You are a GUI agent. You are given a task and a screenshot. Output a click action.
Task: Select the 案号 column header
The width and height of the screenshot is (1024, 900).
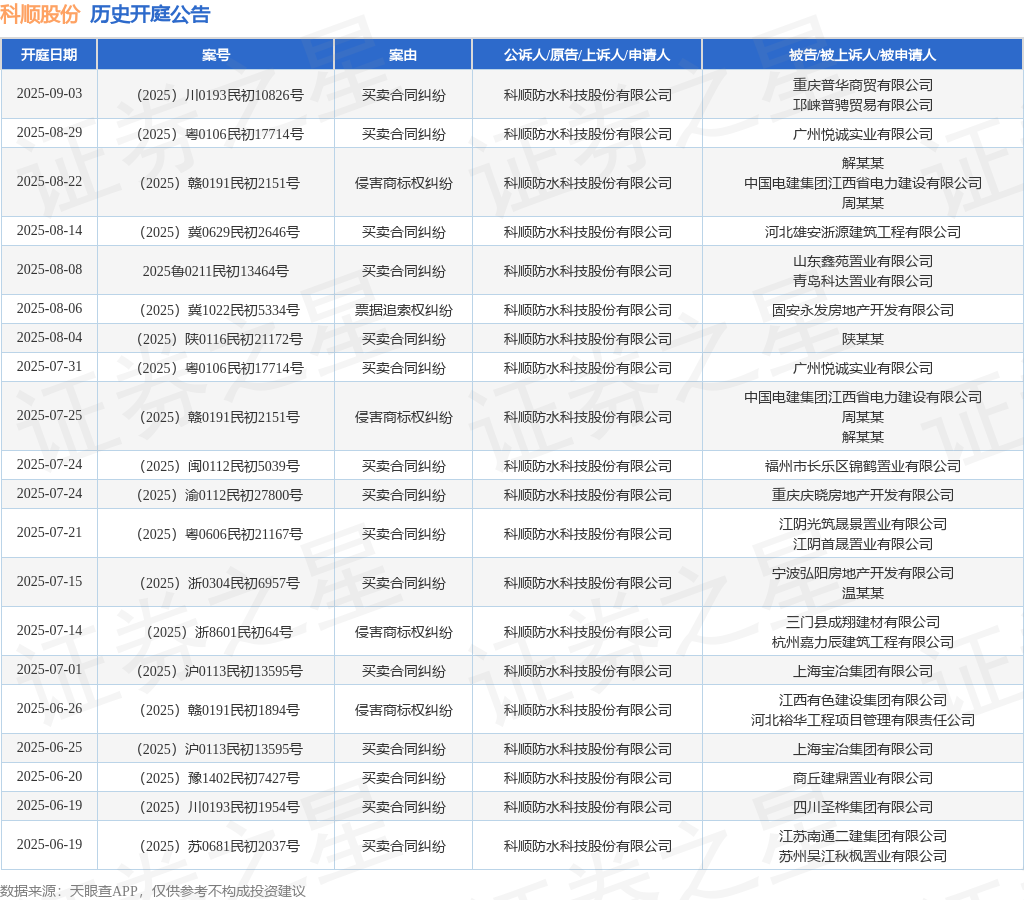(216, 55)
